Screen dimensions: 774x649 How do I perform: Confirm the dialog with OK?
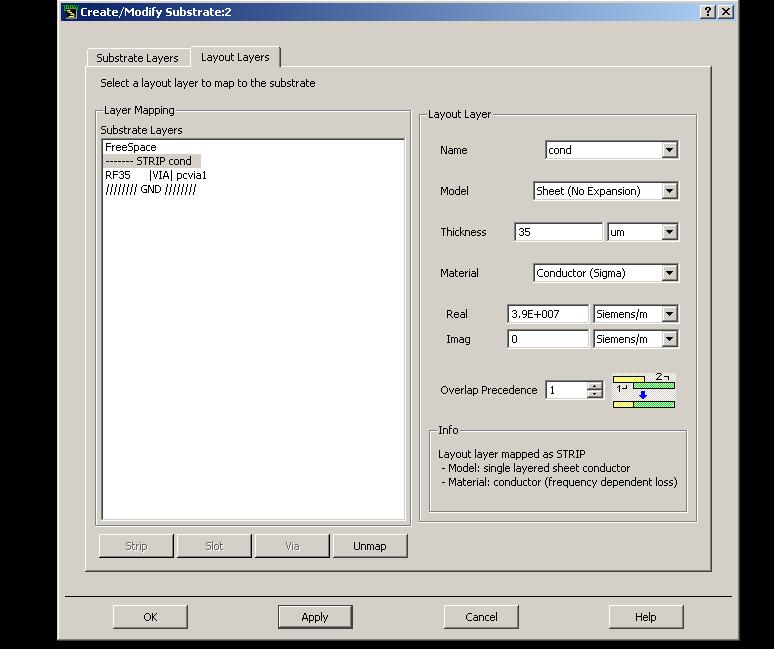(150, 617)
